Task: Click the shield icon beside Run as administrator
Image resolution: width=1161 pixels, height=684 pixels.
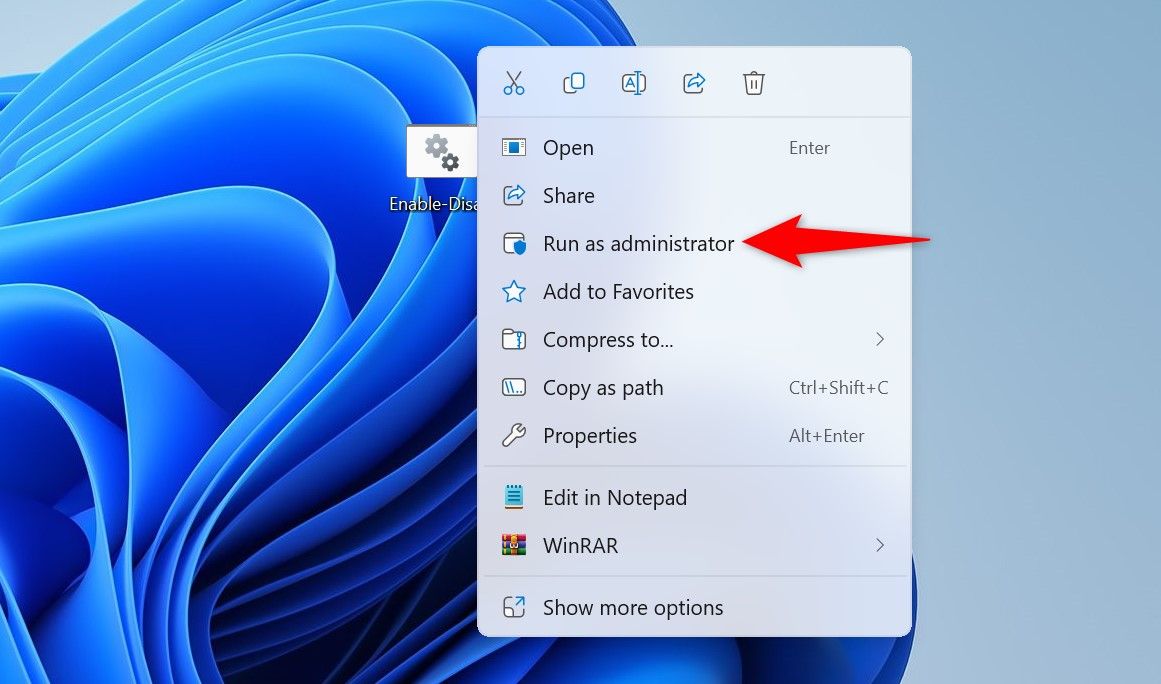Action: tap(514, 244)
